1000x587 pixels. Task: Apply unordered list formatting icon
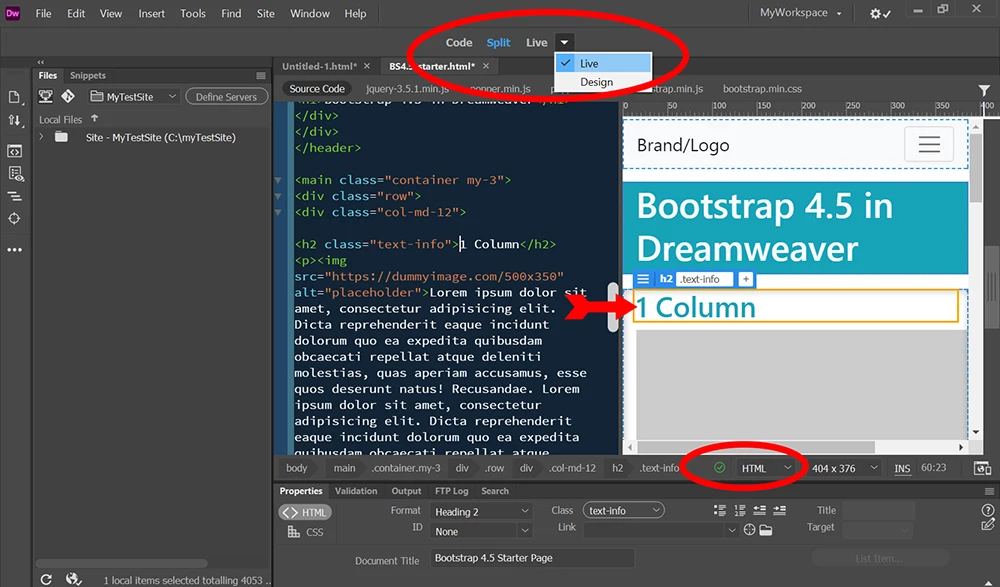pyautogui.click(x=720, y=510)
